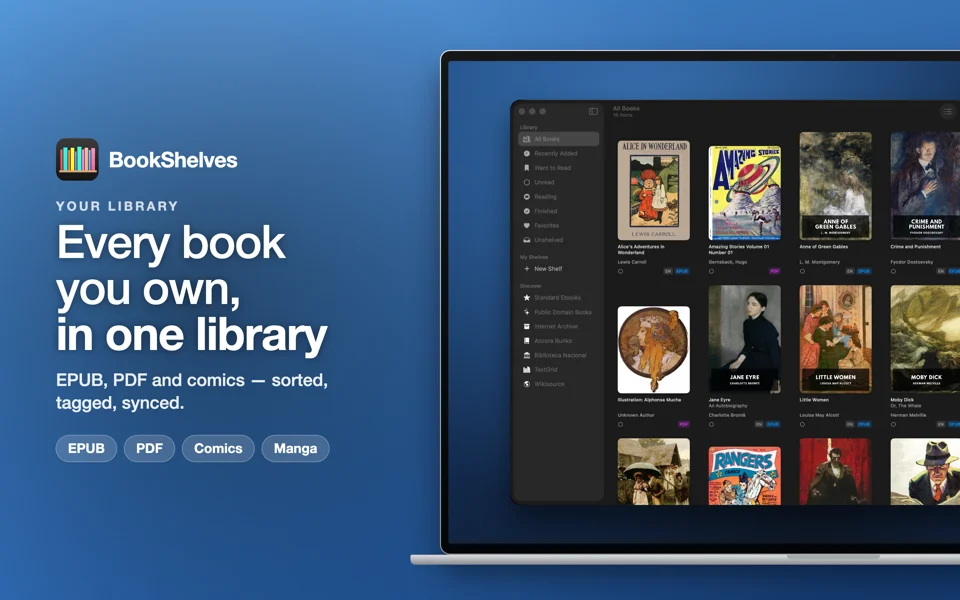Open Favorites with the heart icon
This screenshot has height=600, width=960.
click(558, 225)
